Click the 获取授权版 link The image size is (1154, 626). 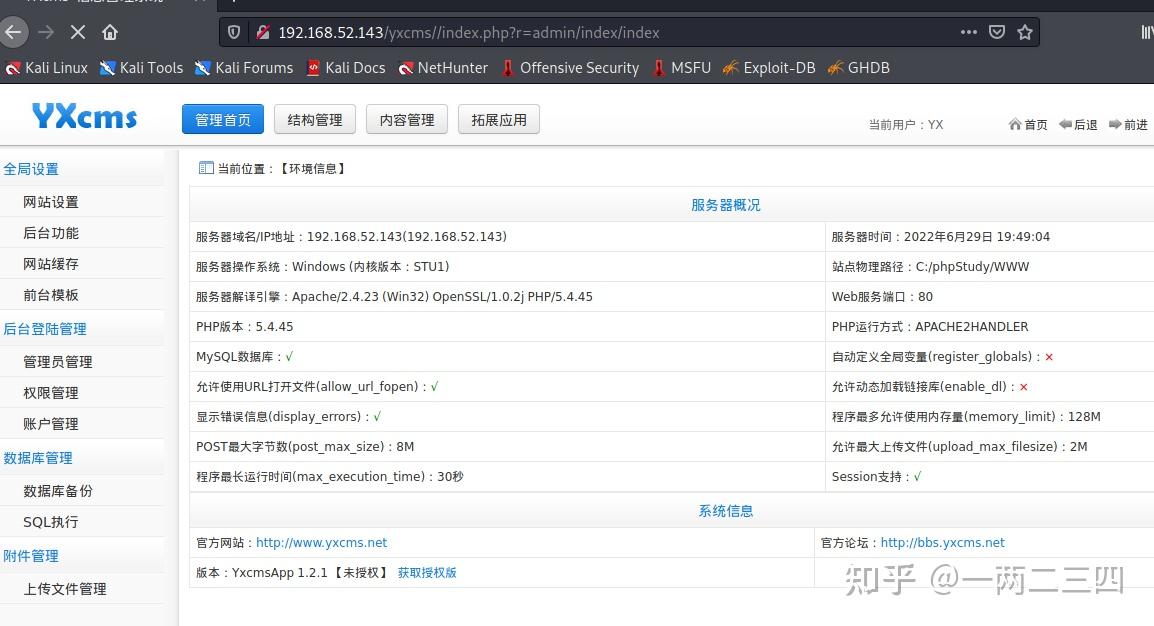(x=427, y=572)
